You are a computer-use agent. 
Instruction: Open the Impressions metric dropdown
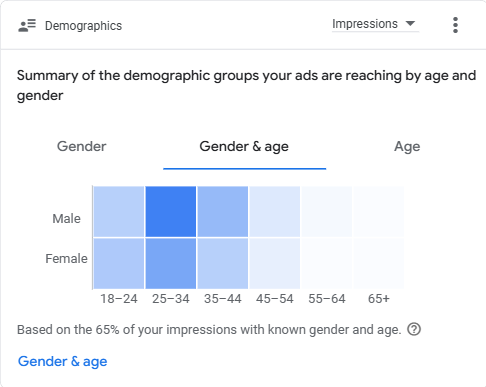[x=375, y=24]
